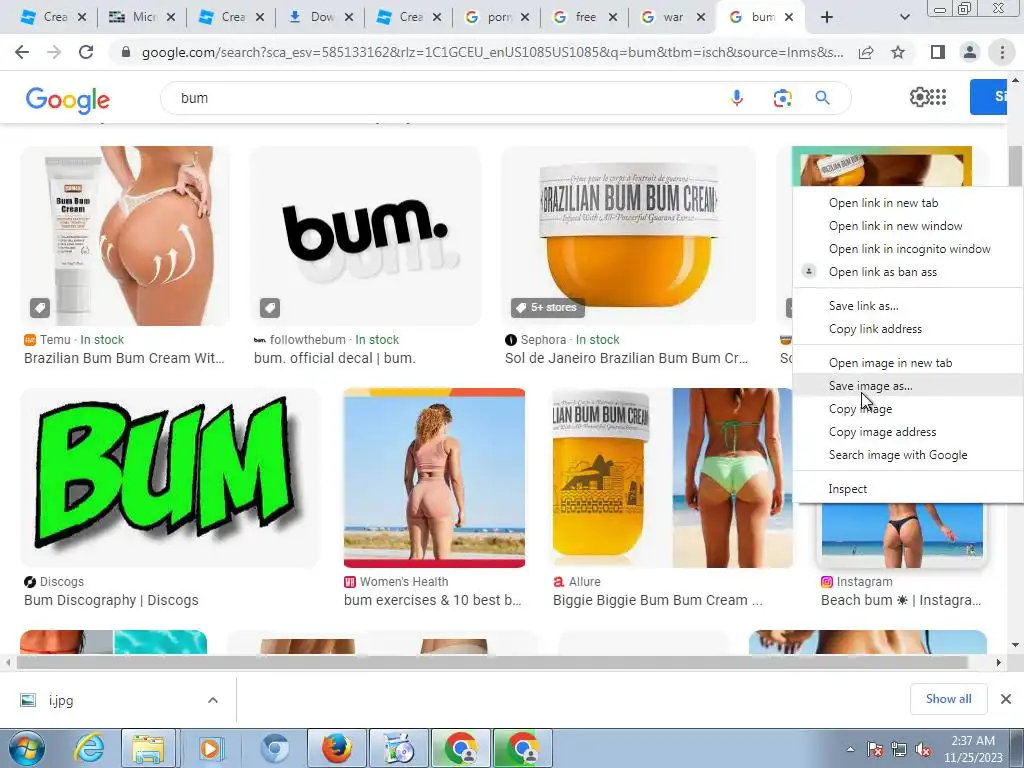Close the downloads bar
Image resolution: width=1024 pixels, height=768 pixels.
tap(1006, 699)
